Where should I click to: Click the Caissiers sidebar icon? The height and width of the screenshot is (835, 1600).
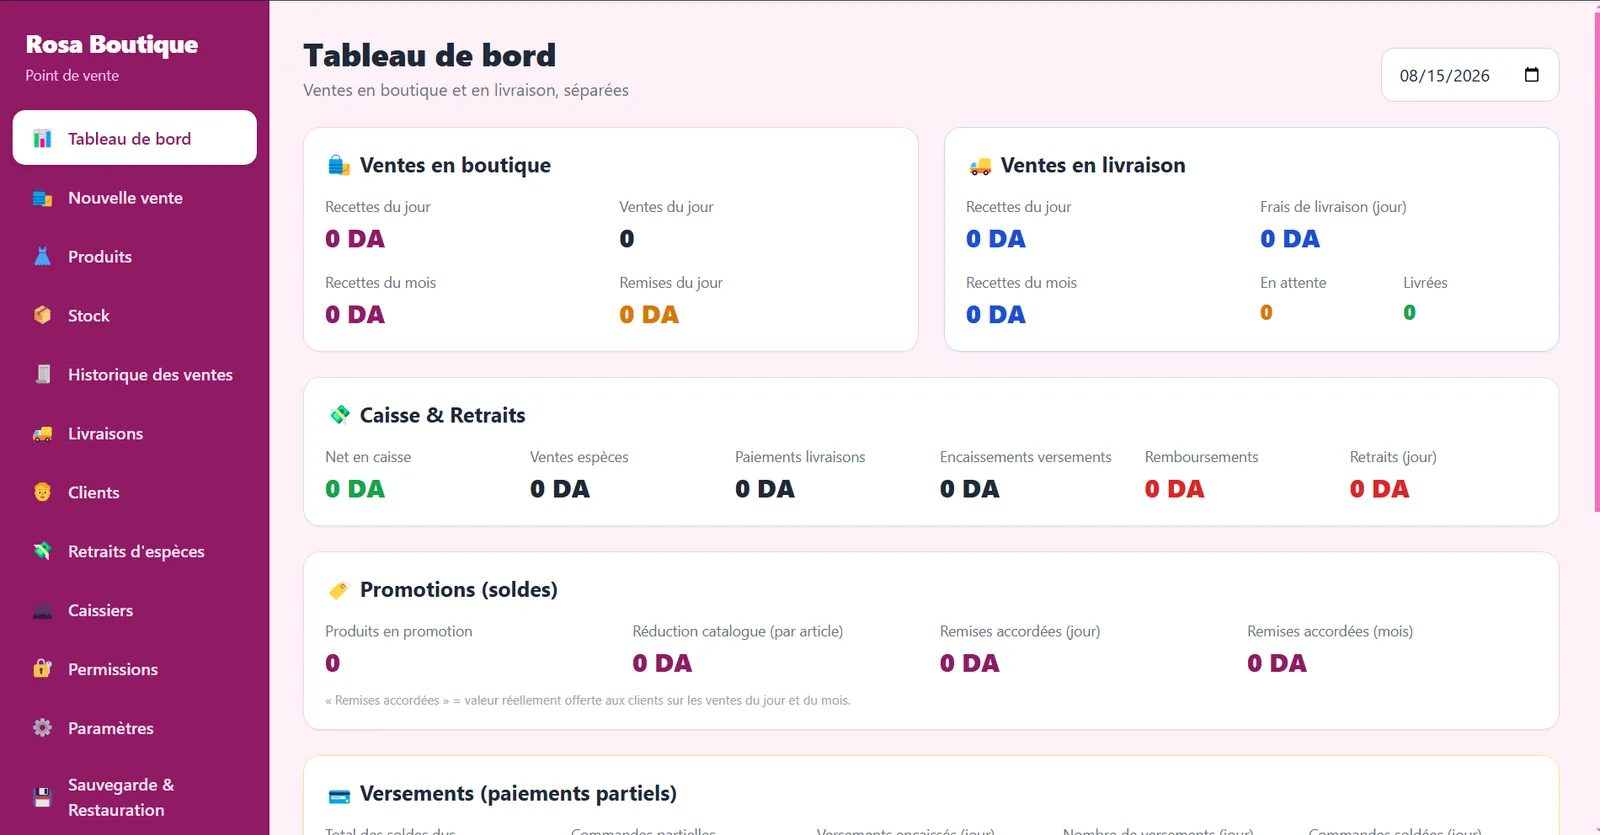[42, 610]
